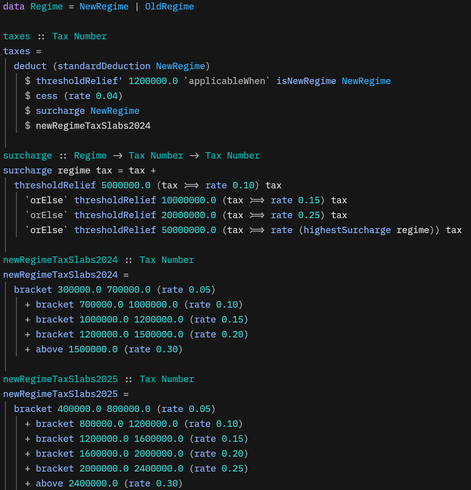Select the OldRegime constructor in the data declaration

point(169,7)
